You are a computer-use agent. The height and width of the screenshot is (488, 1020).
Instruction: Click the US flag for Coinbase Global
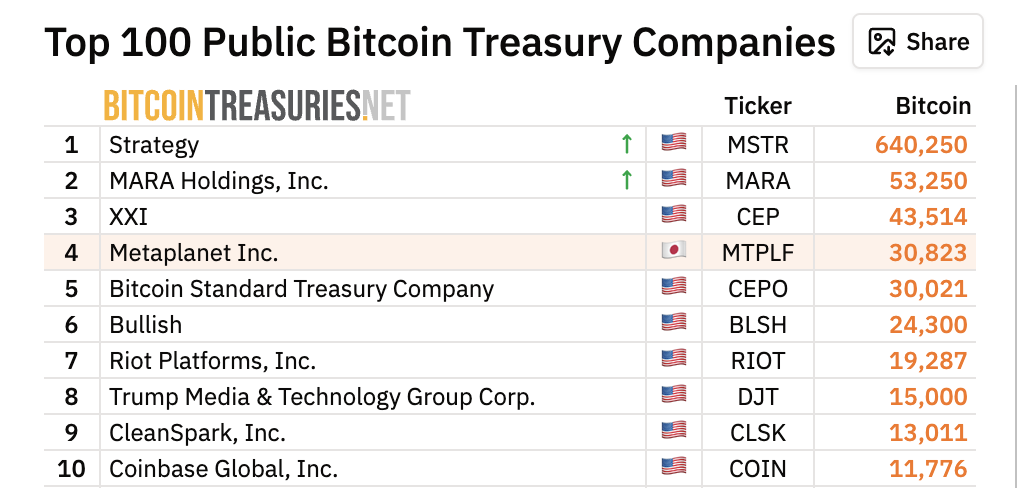point(674,467)
